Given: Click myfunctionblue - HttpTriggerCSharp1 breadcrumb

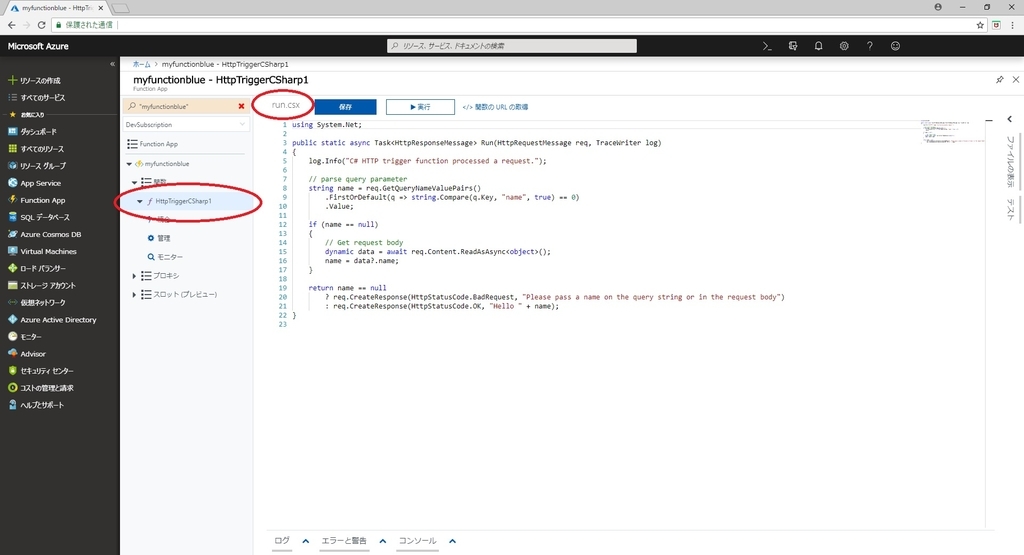Looking at the screenshot, I should click(225, 64).
